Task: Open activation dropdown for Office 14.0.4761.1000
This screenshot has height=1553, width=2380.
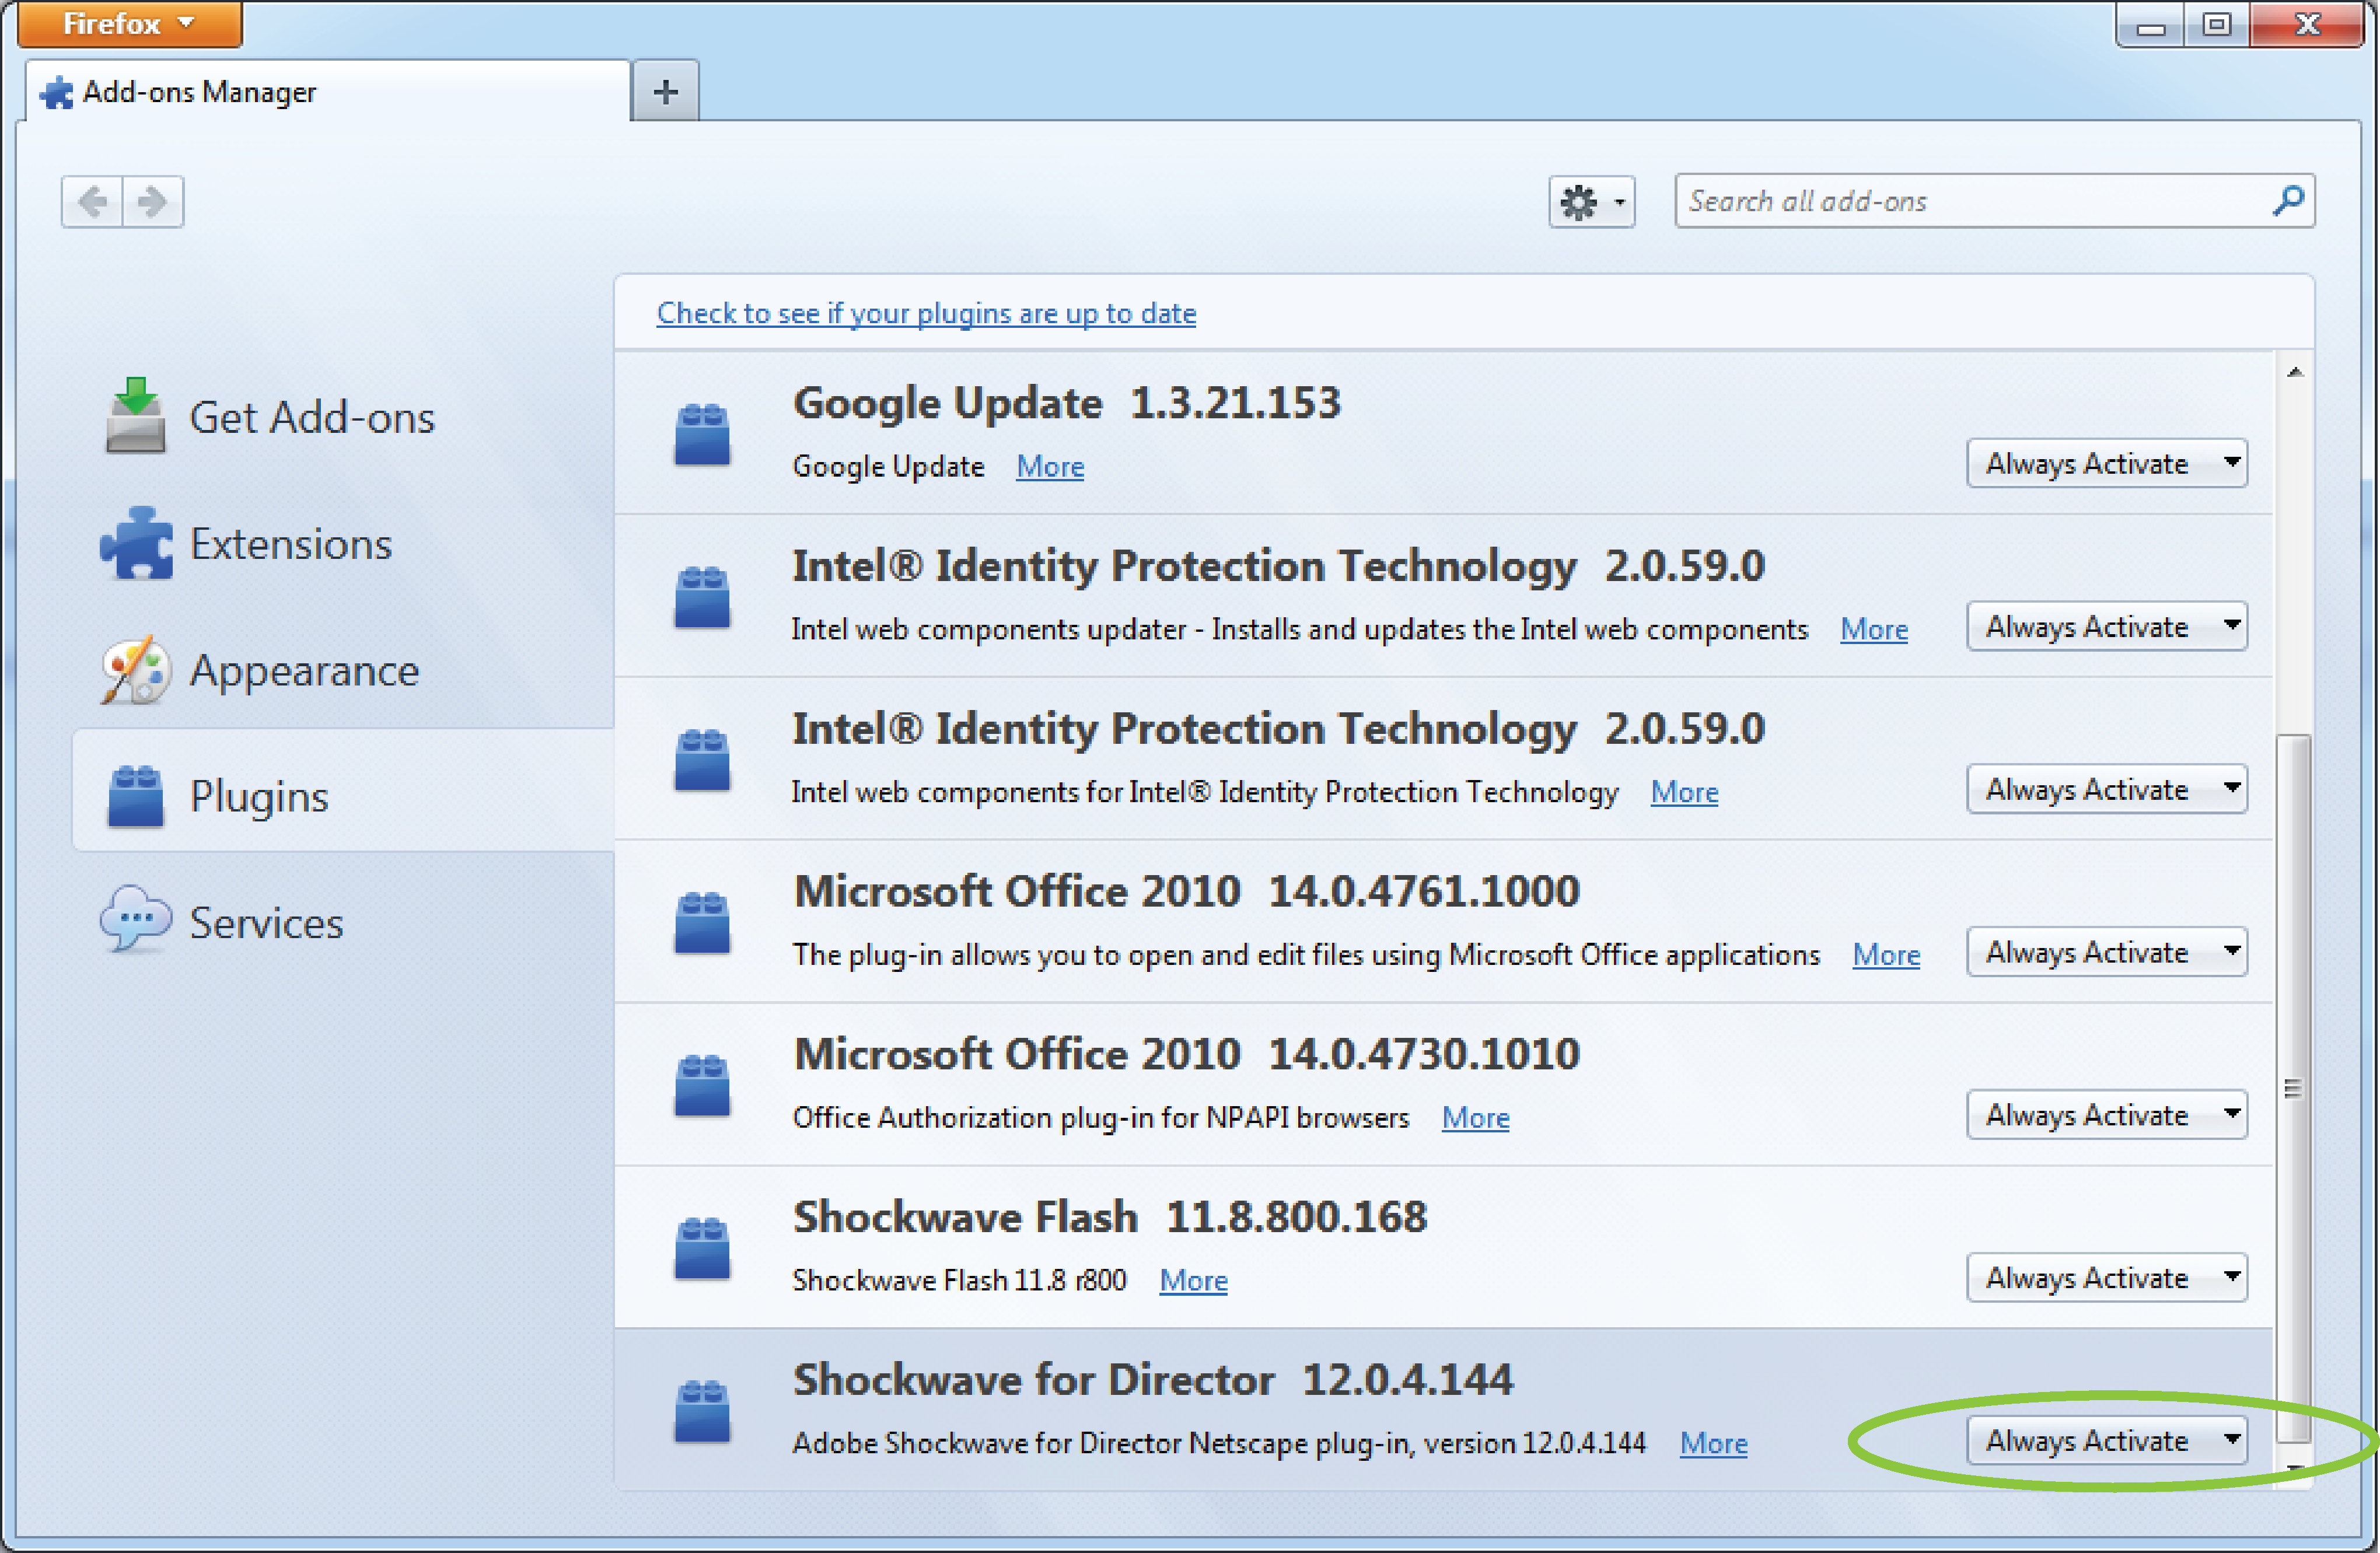Action: click(2107, 952)
